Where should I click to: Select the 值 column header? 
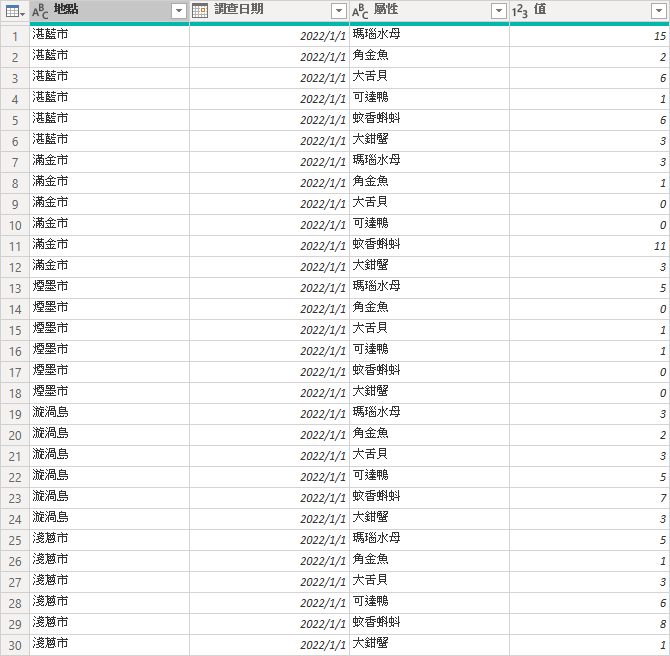coord(589,11)
